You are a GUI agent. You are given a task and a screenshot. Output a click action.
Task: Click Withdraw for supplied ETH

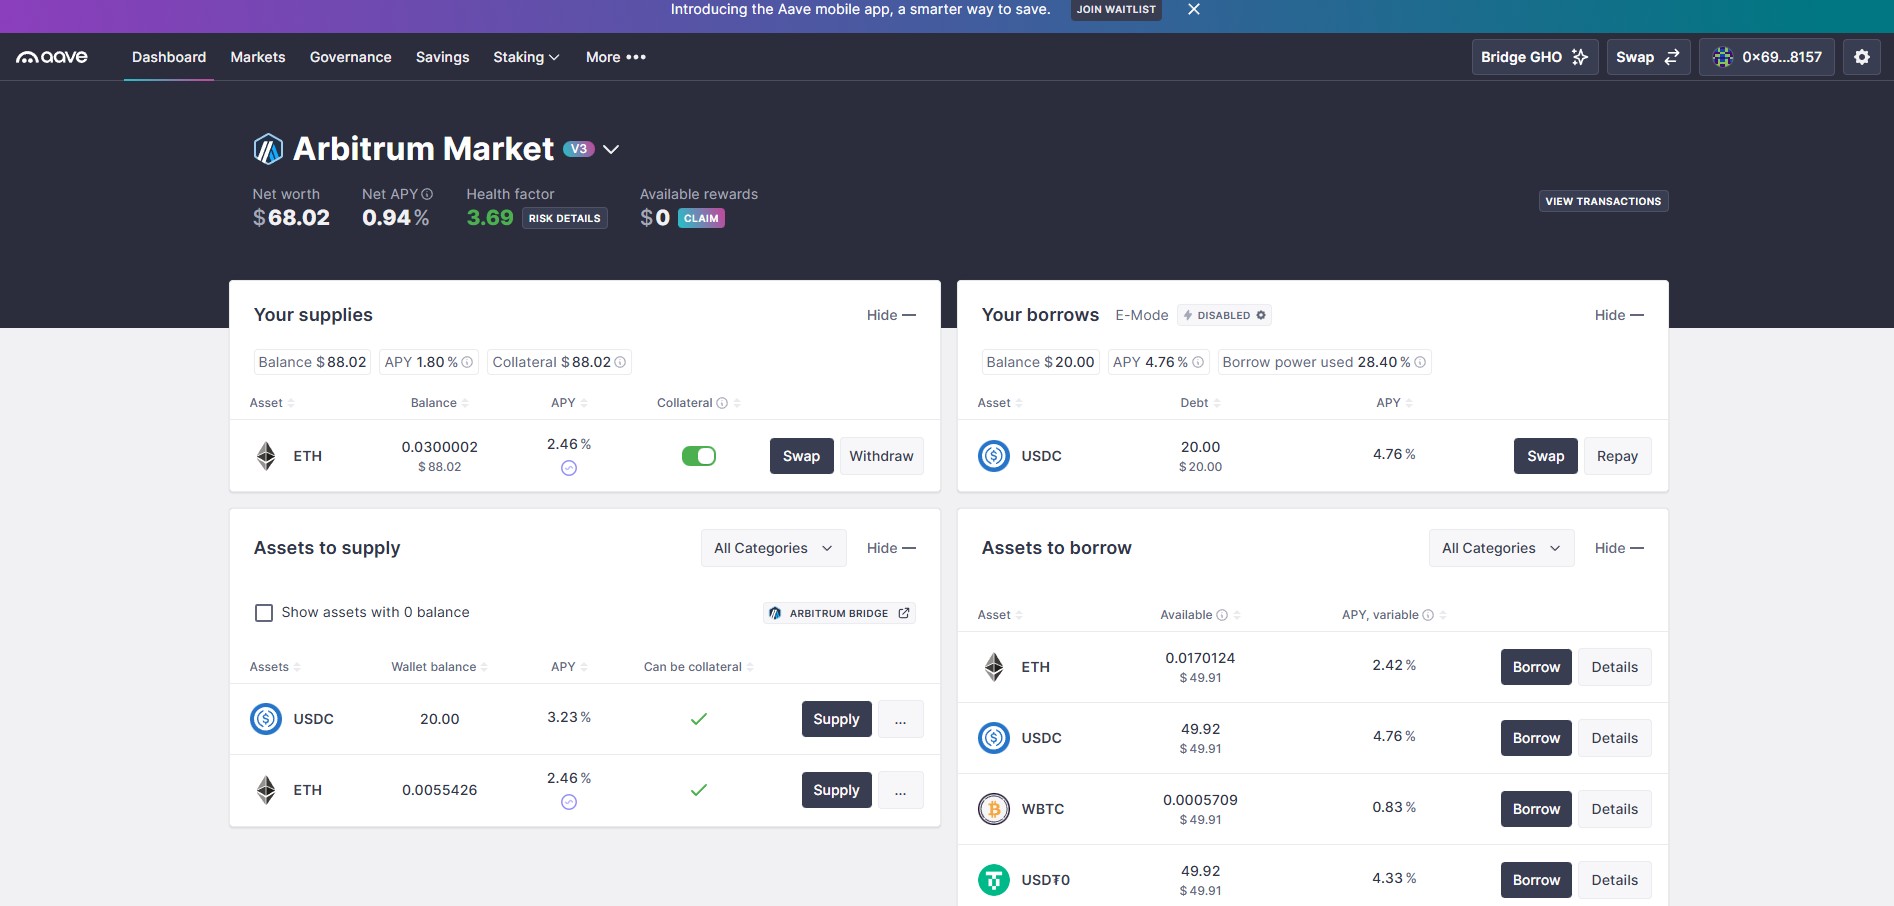(880, 456)
